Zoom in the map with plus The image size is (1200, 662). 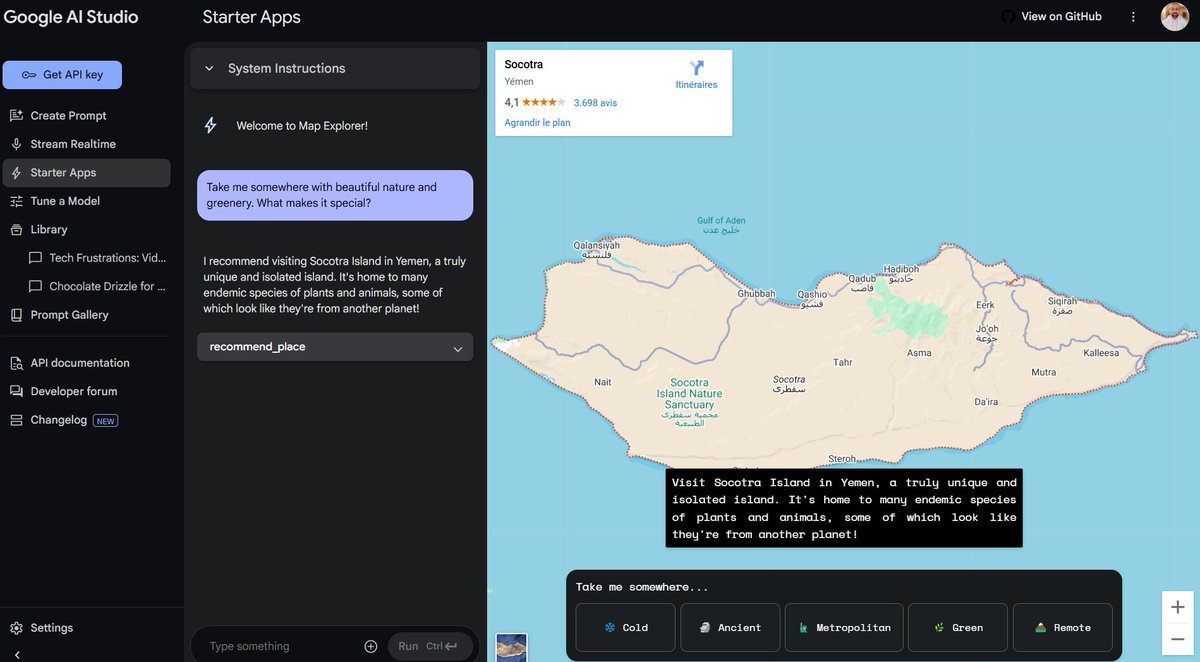tap(1178, 607)
